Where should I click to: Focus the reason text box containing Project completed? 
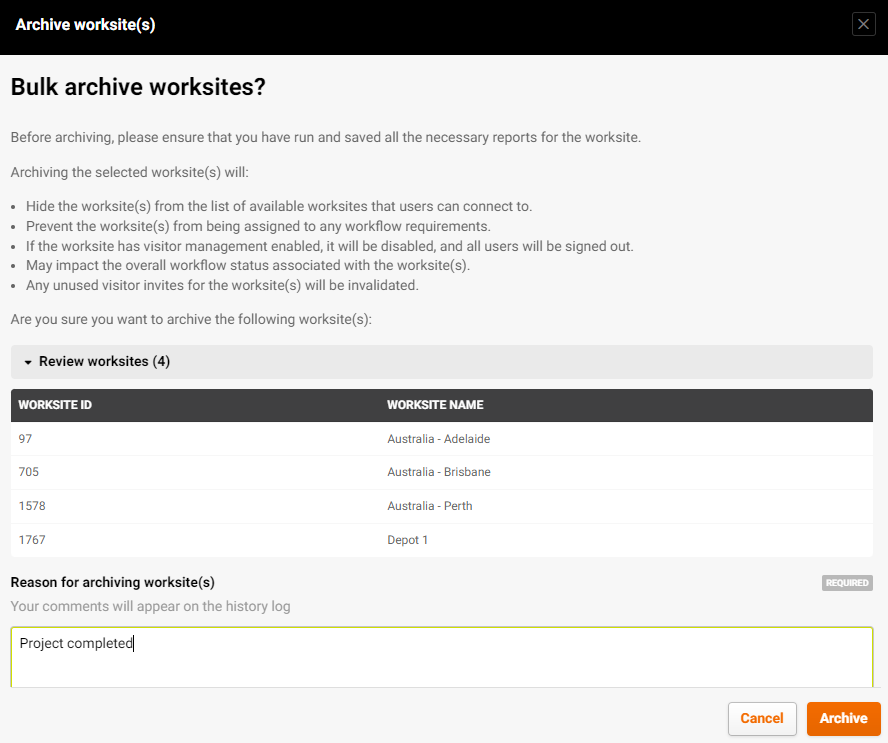[x=442, y=657]
